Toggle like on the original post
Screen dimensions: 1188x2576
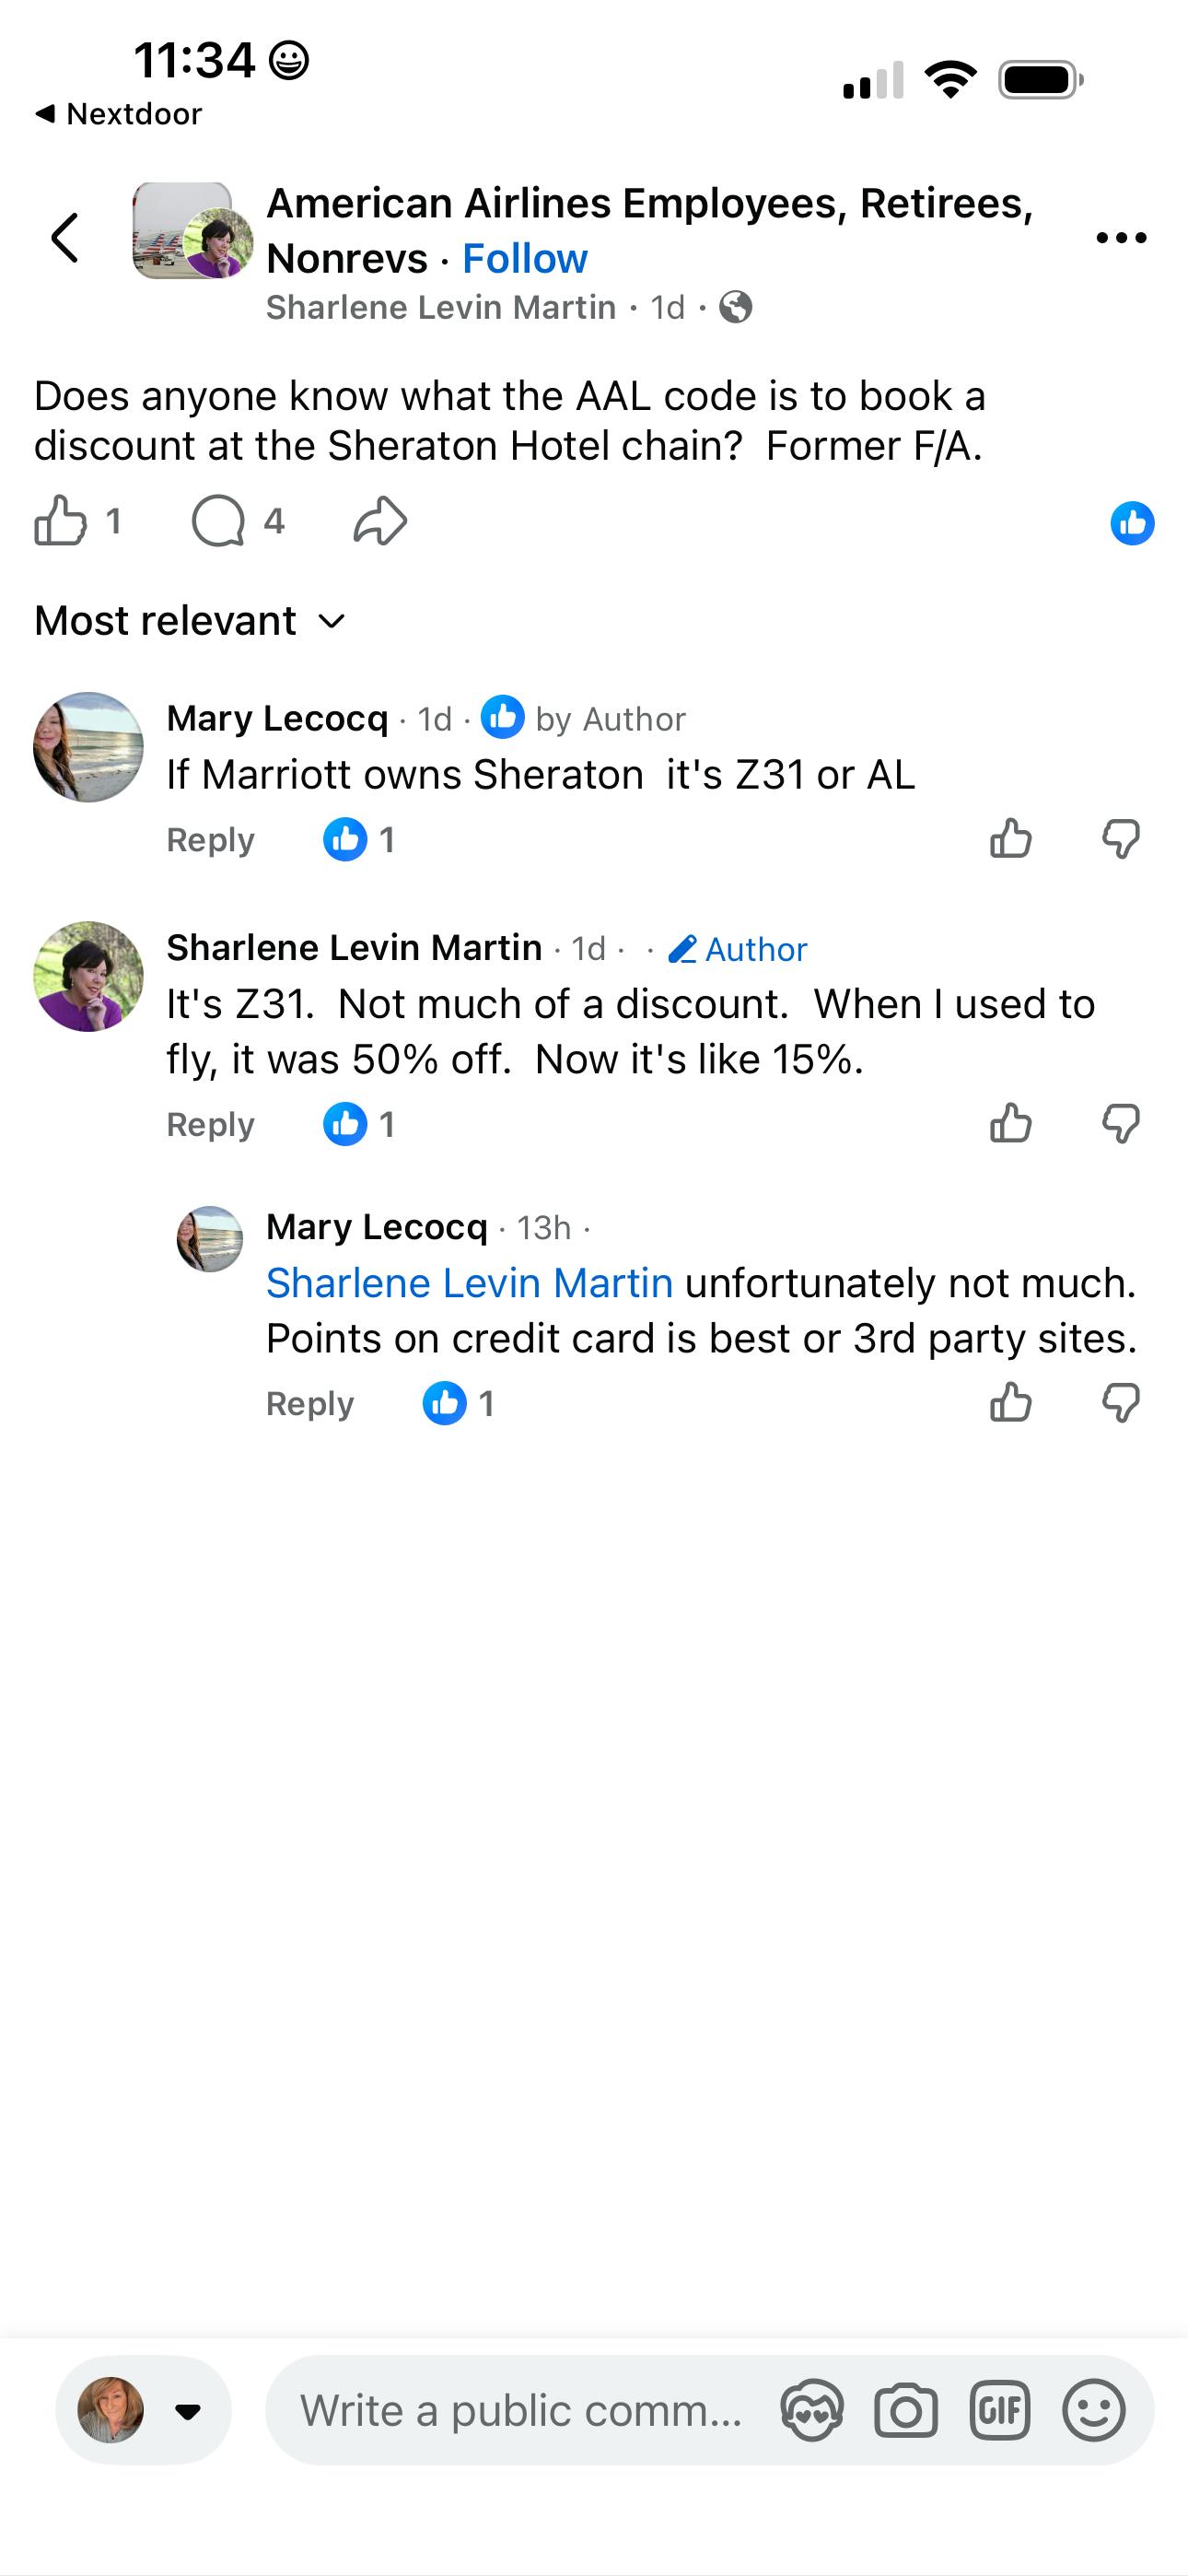point(61,521)
